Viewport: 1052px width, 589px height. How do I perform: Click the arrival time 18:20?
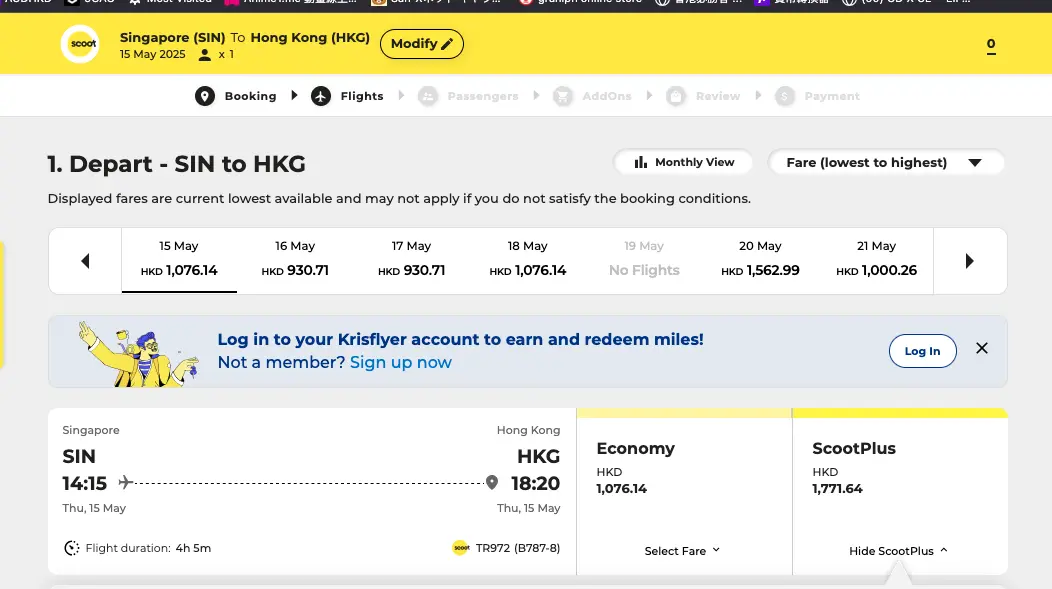tap(535, 483)
